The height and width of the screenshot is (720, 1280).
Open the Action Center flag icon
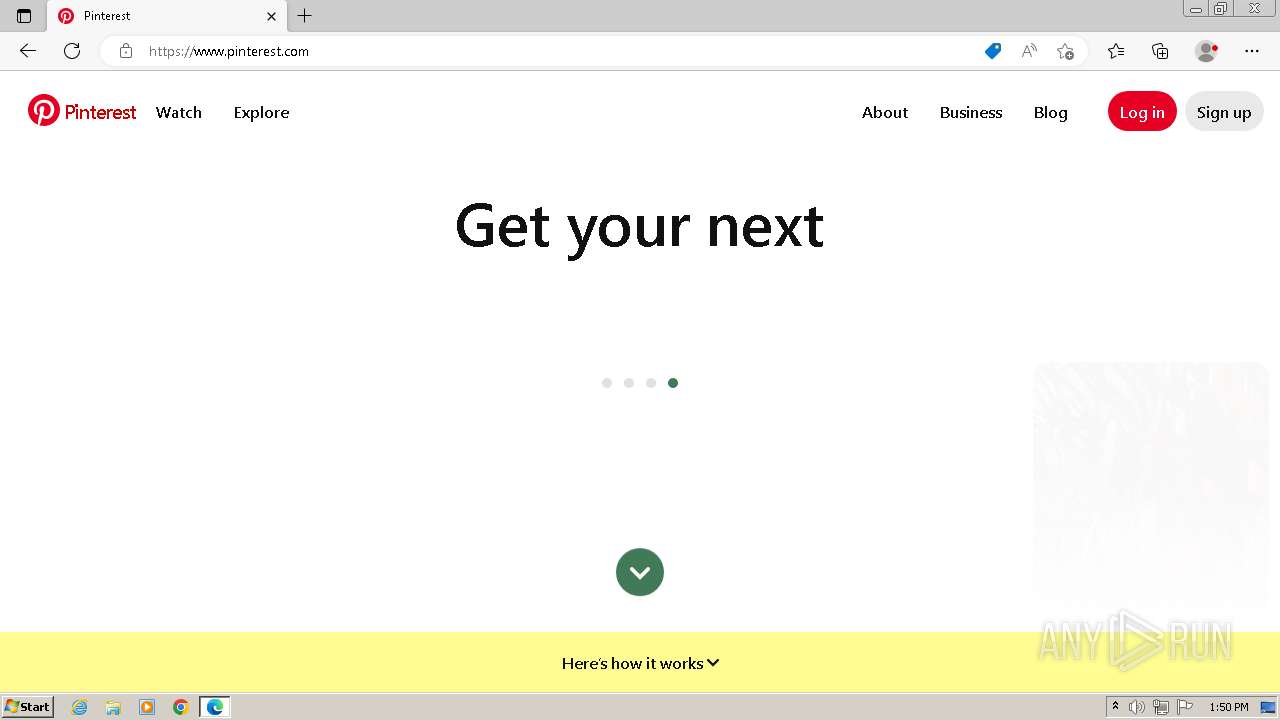[x=1185, y=707]
